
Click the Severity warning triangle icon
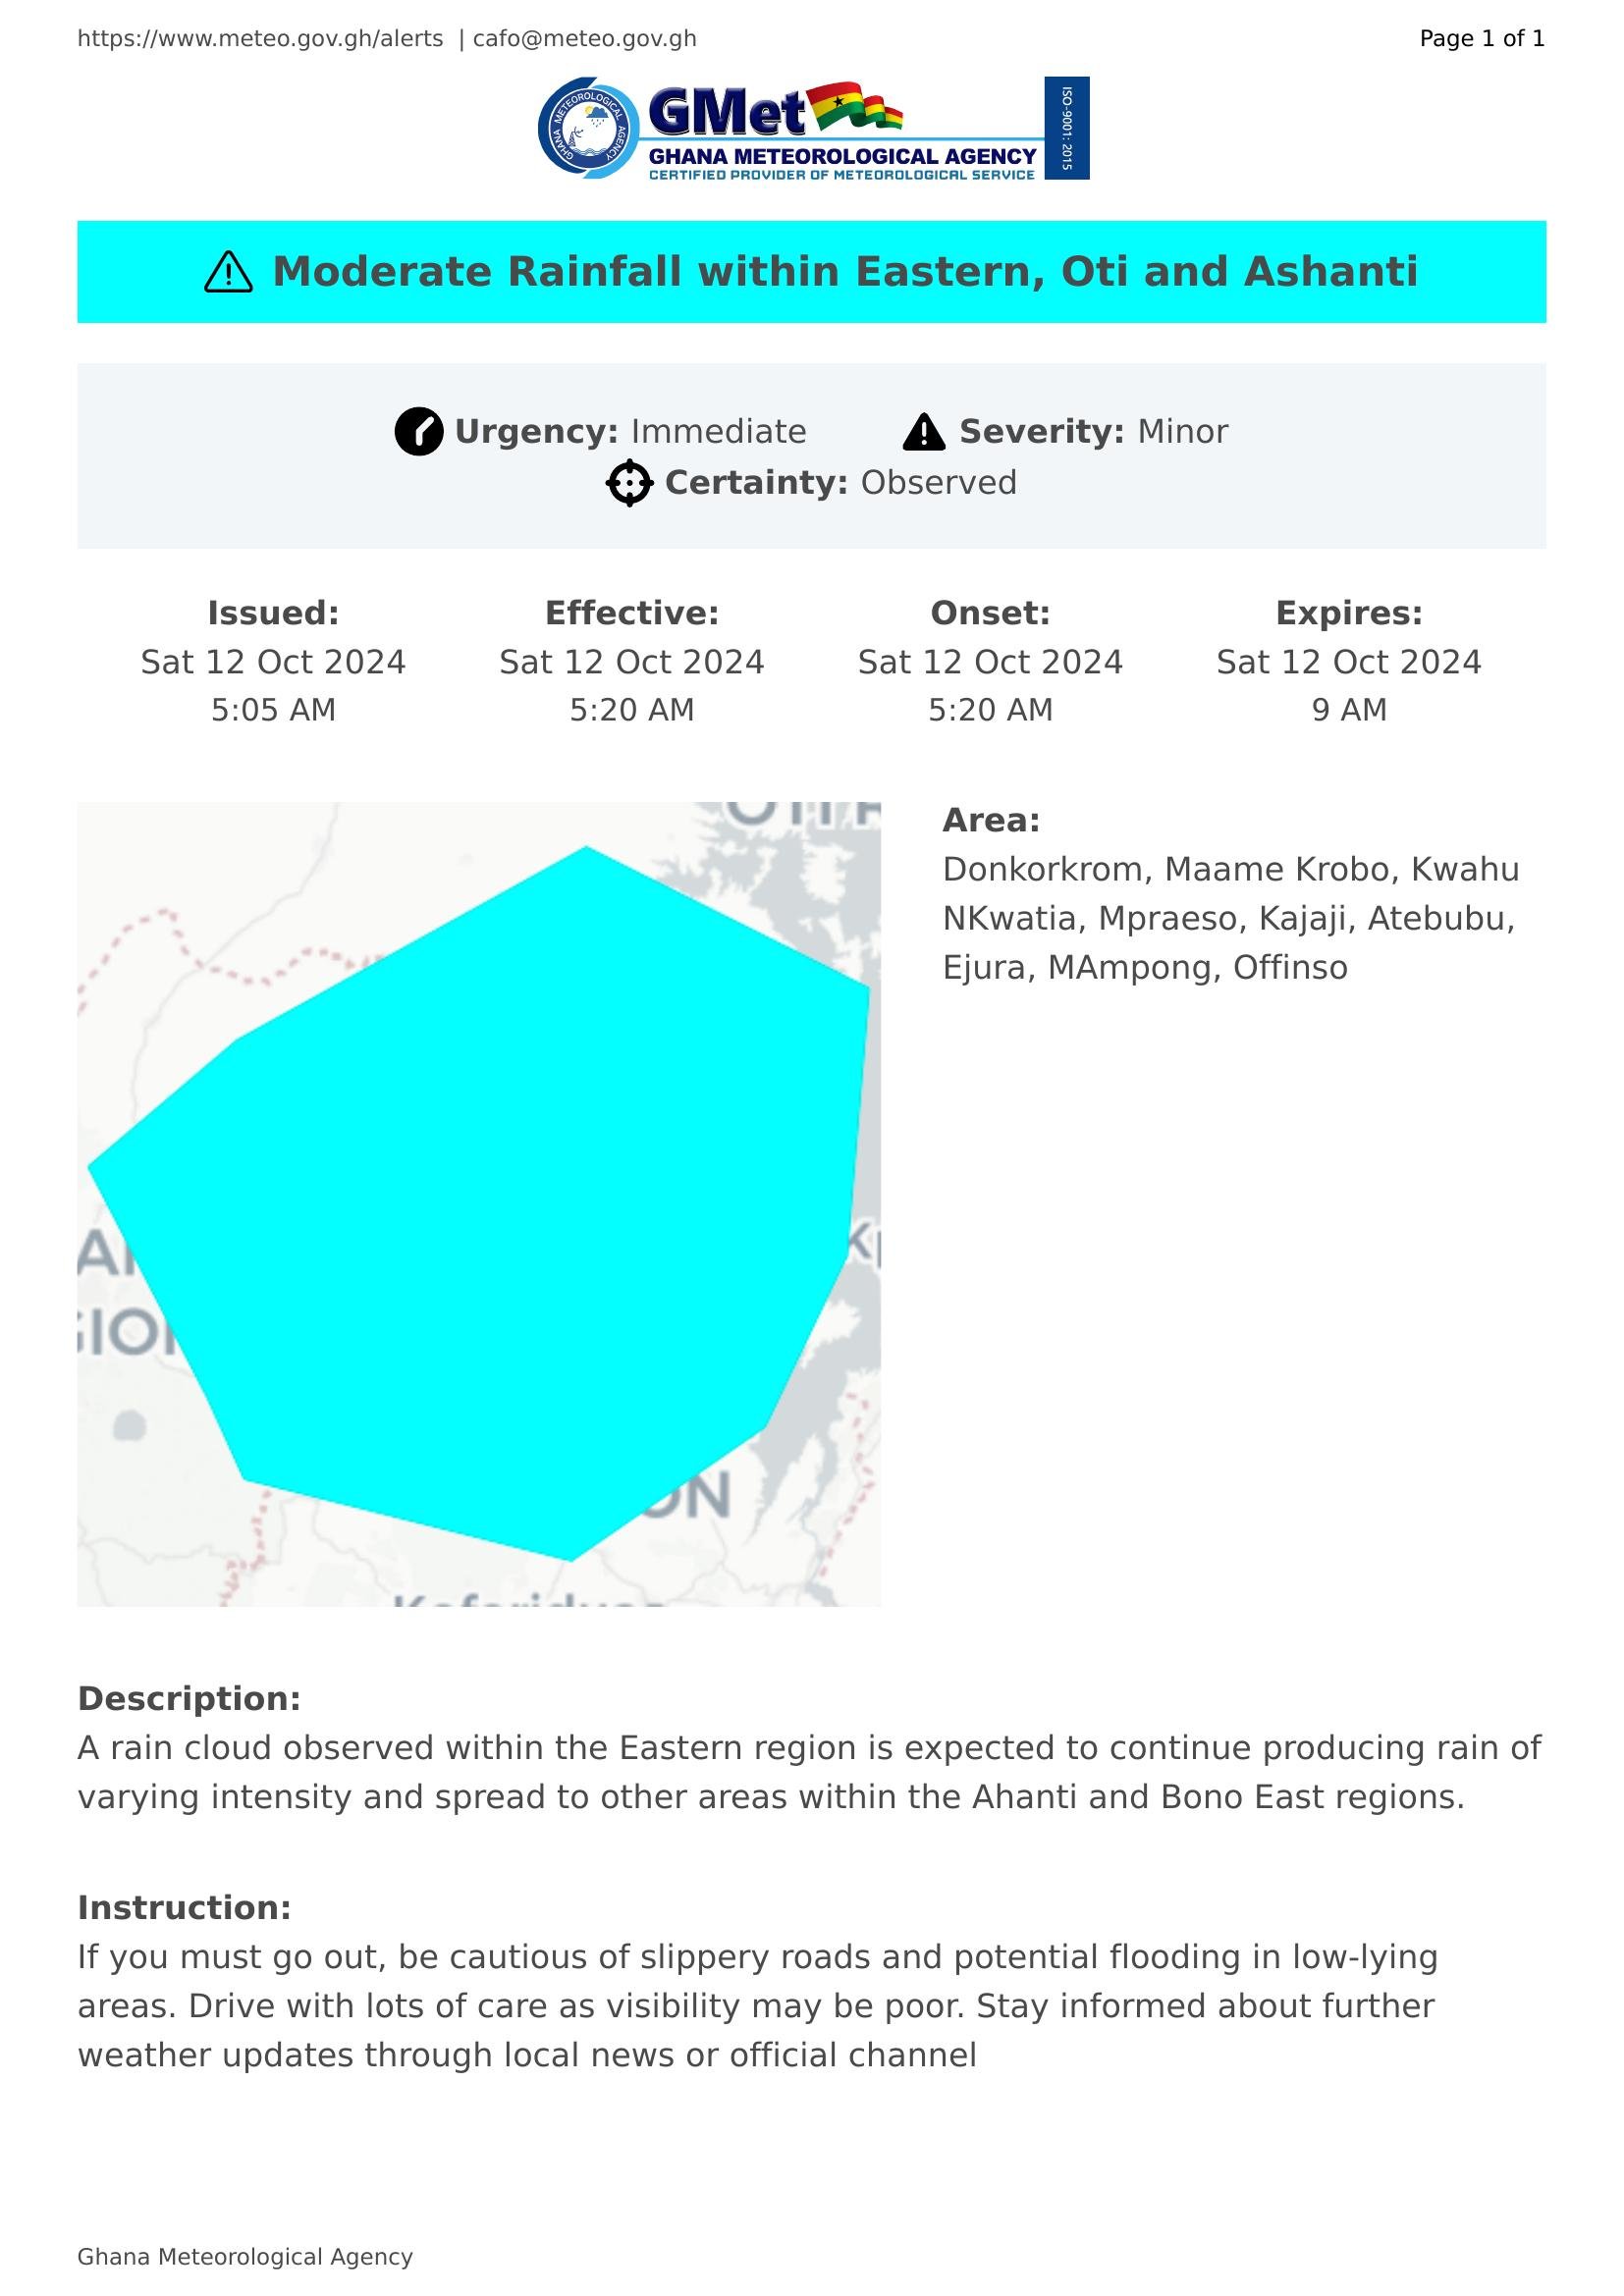click(923, 432)
